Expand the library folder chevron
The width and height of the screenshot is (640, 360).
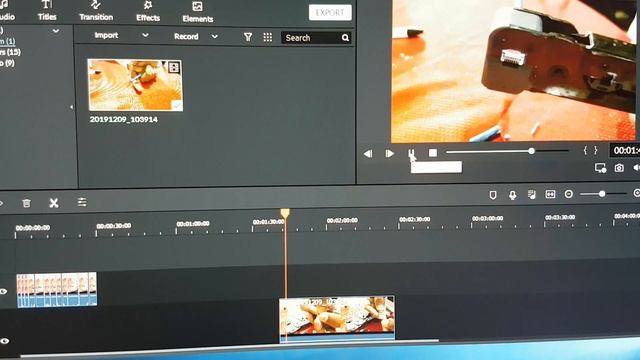click(56, 31)
